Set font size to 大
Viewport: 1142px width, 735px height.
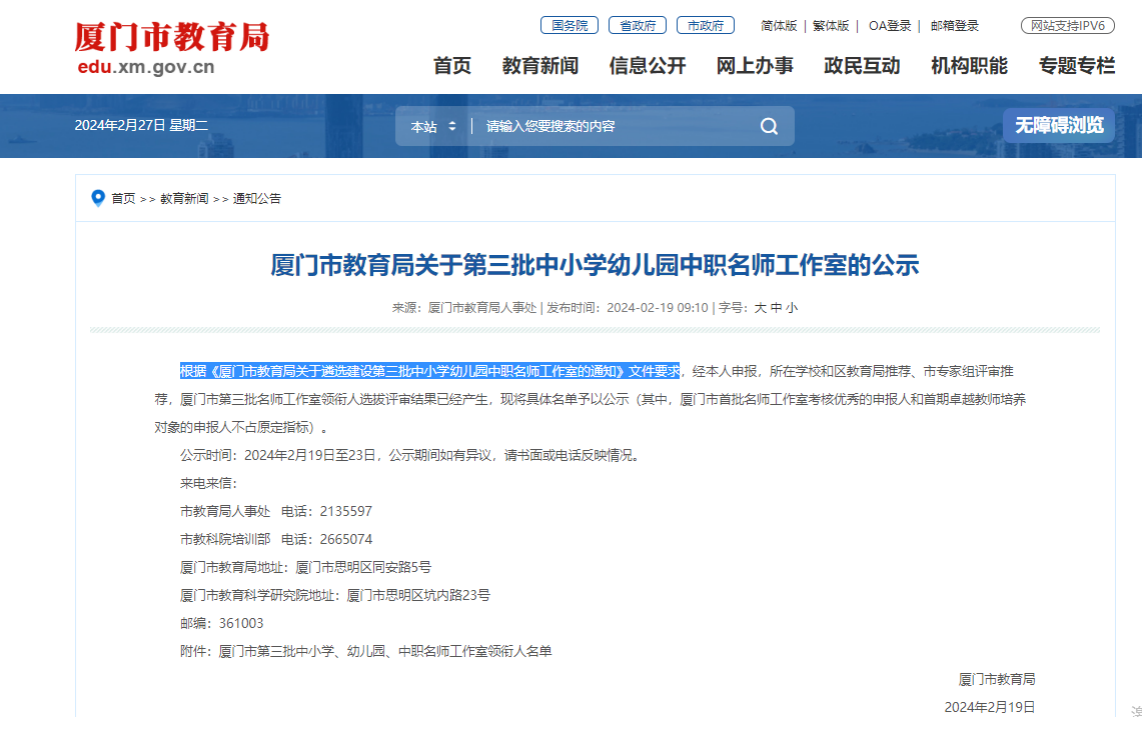[760, 308]
